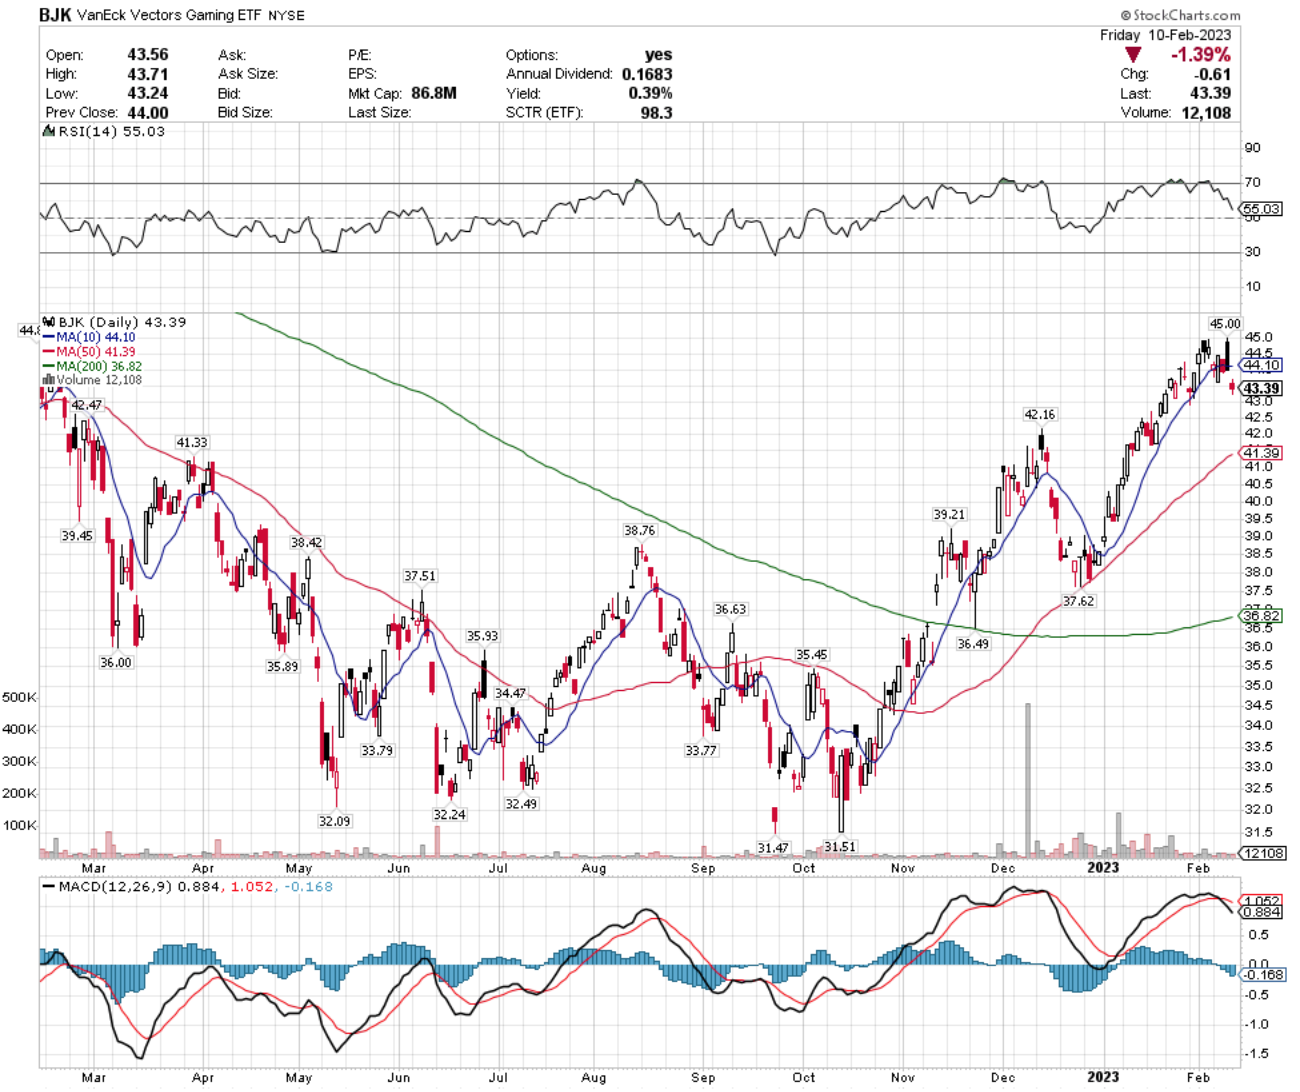Click the 12108 volume tag on right axis
The image size is (1300, 1092).
1261,853
